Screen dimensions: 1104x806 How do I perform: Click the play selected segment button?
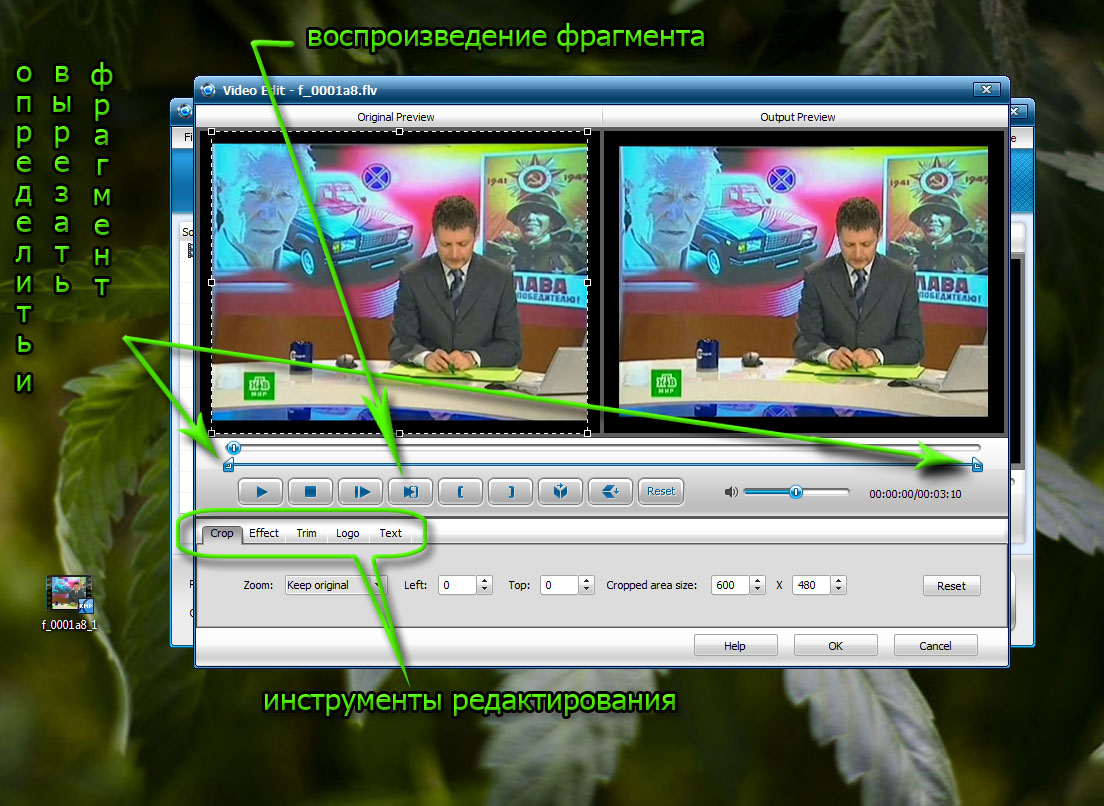pos(411,491)
